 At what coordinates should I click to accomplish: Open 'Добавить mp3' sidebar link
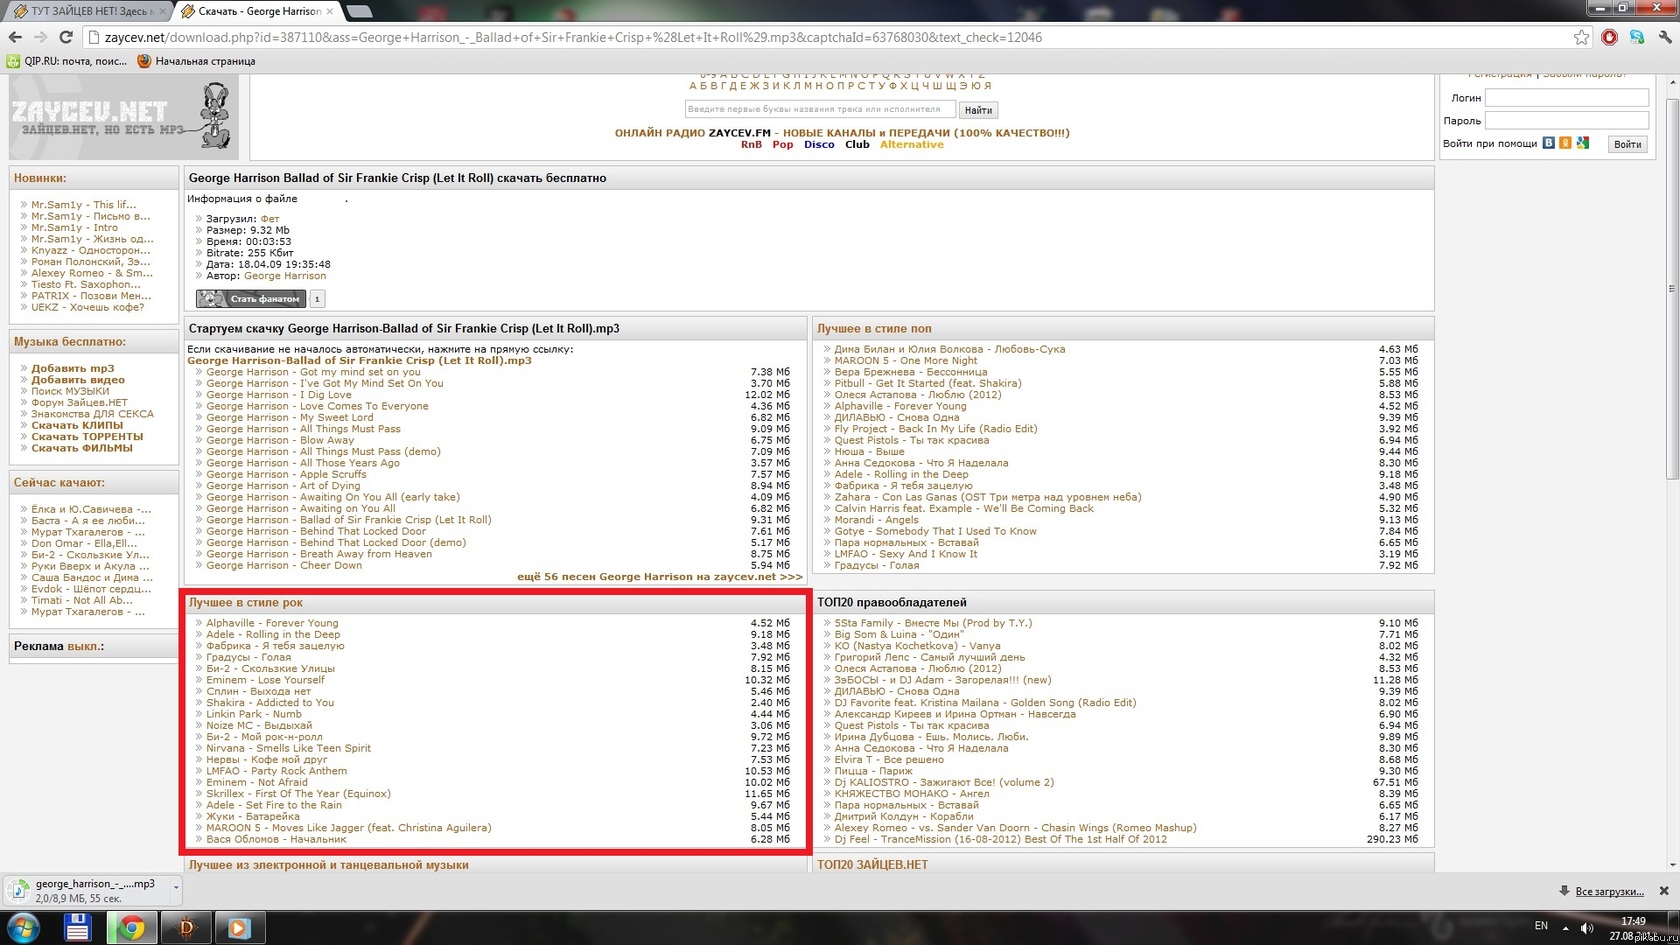(73, 369)
